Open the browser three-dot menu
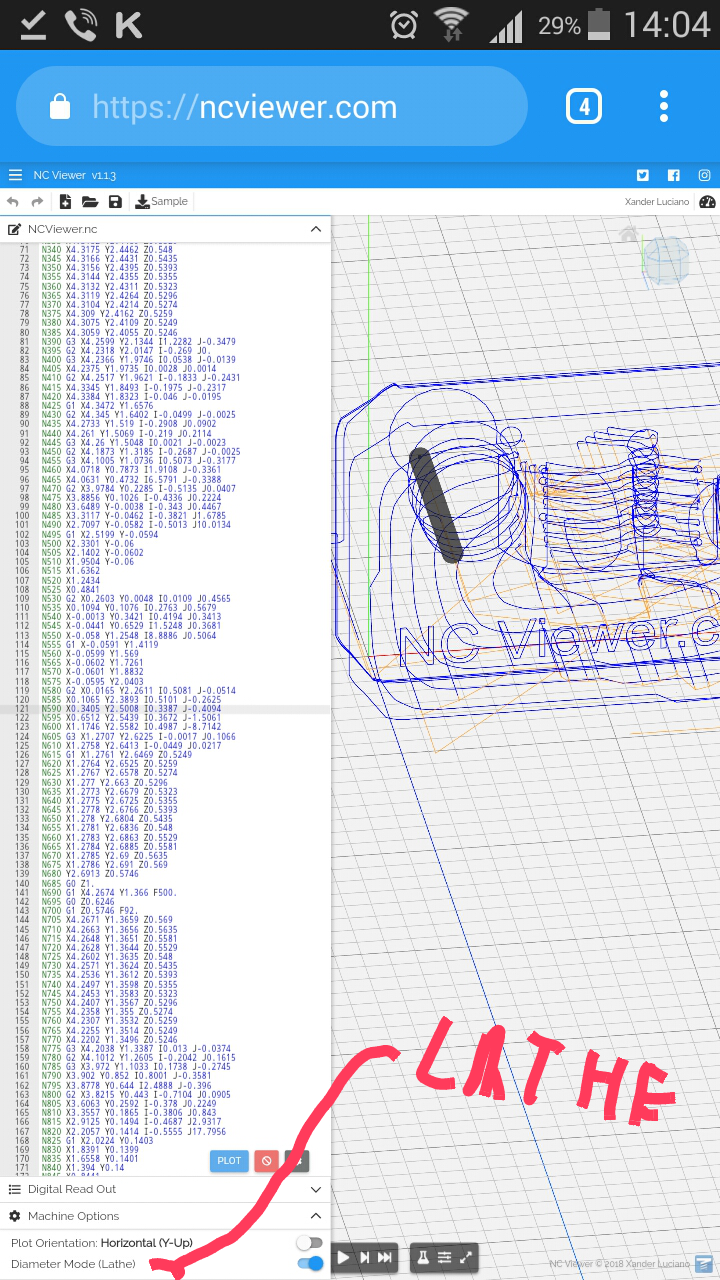 [664, 106]
